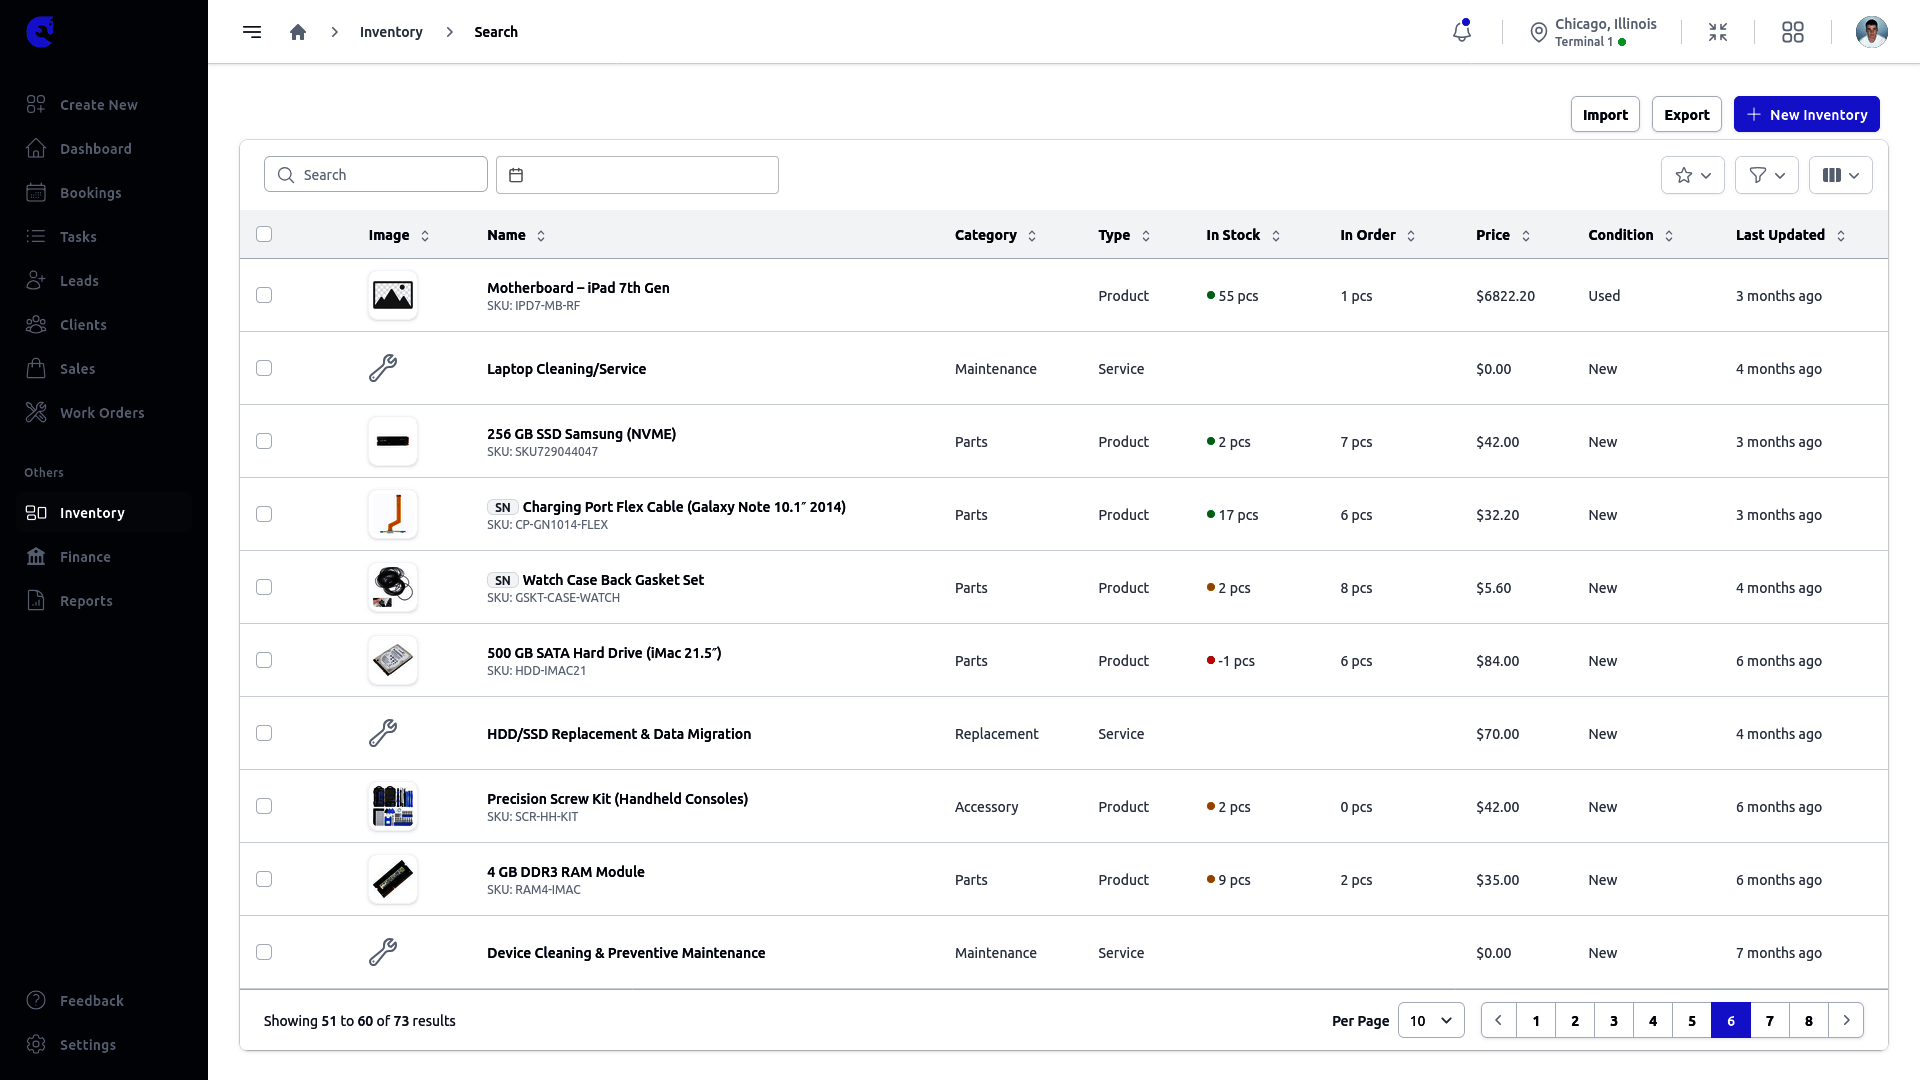Navigate to Bookings in the sidebar
The height and width of the screenshot is (1080, 1920).
(x=90, y=193)
